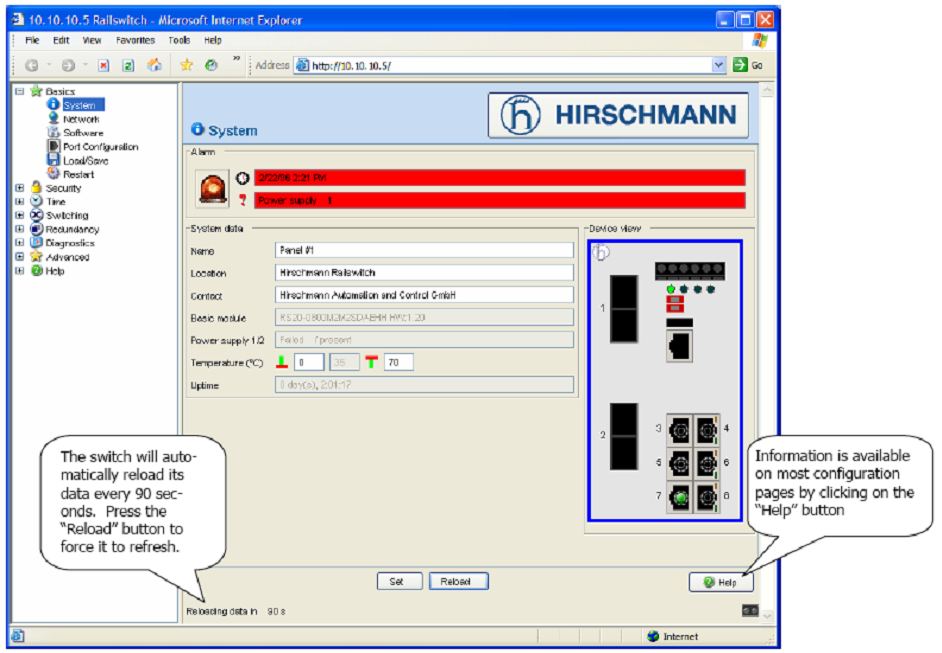942x653 pixels.
Task: Click port 7 in Device View
Action: click(678, 497)
